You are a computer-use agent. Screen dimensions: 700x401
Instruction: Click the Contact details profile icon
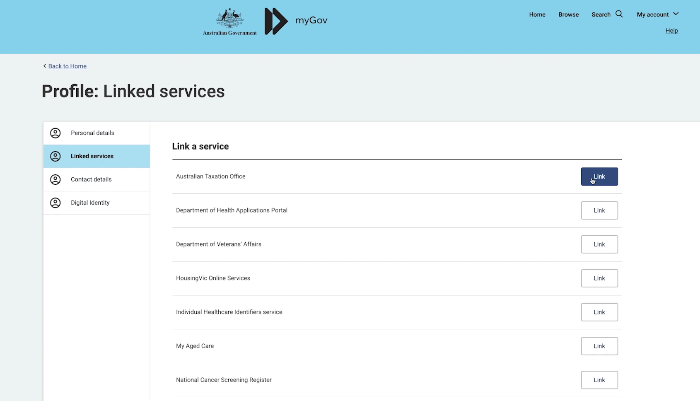click(x=55, y=180)
